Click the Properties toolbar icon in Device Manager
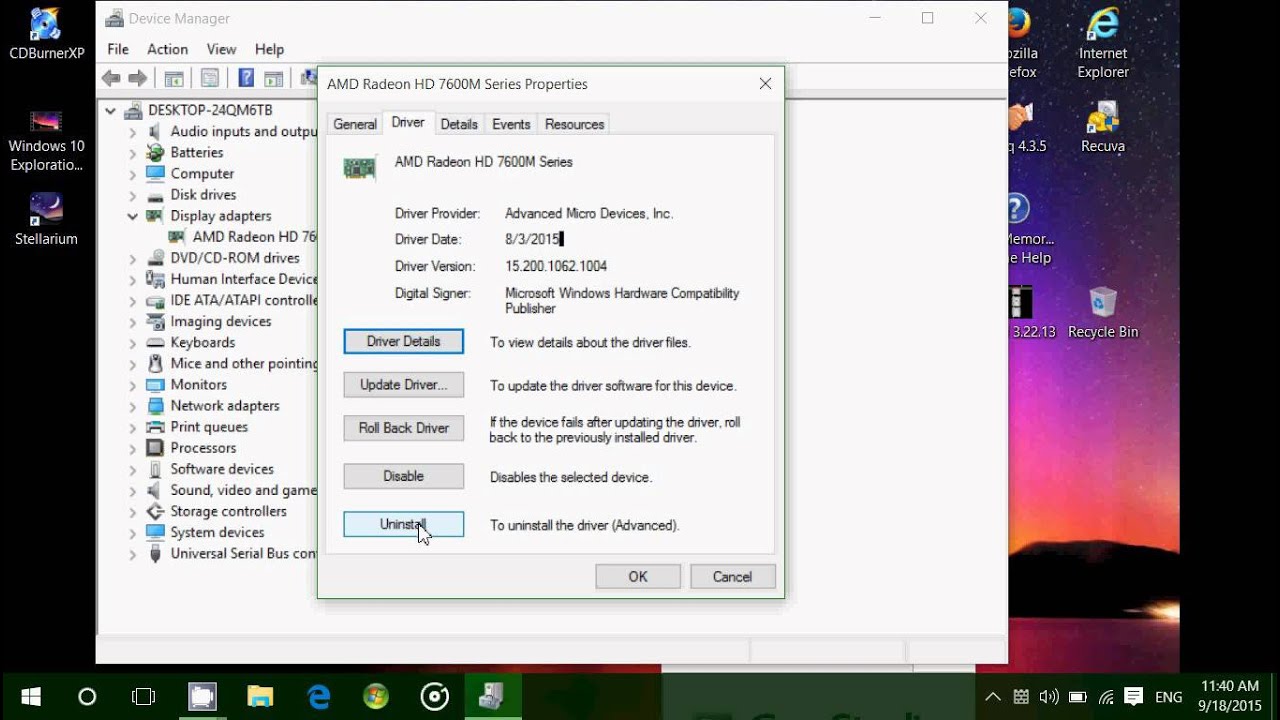This screenshot has width=1280, height=720. (x=209, y=78)
